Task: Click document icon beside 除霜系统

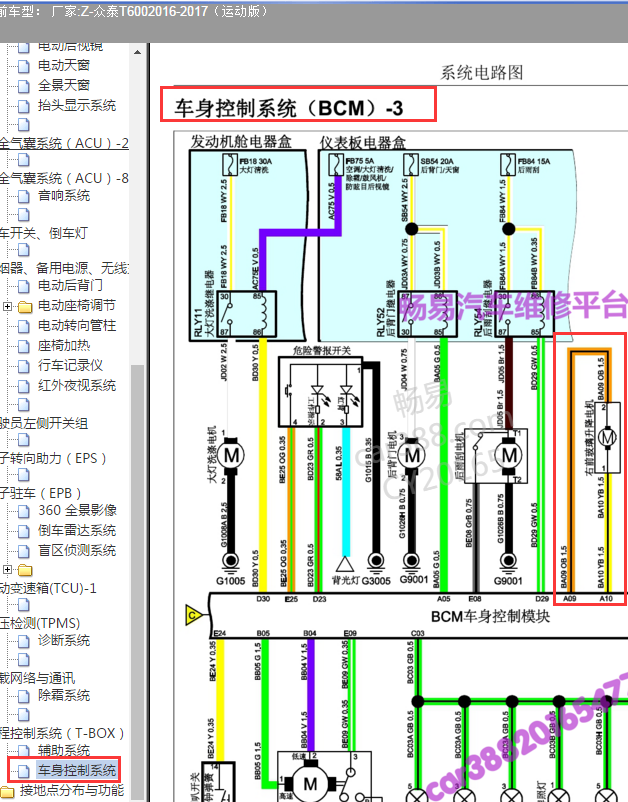Action: (x=24, y=696)
